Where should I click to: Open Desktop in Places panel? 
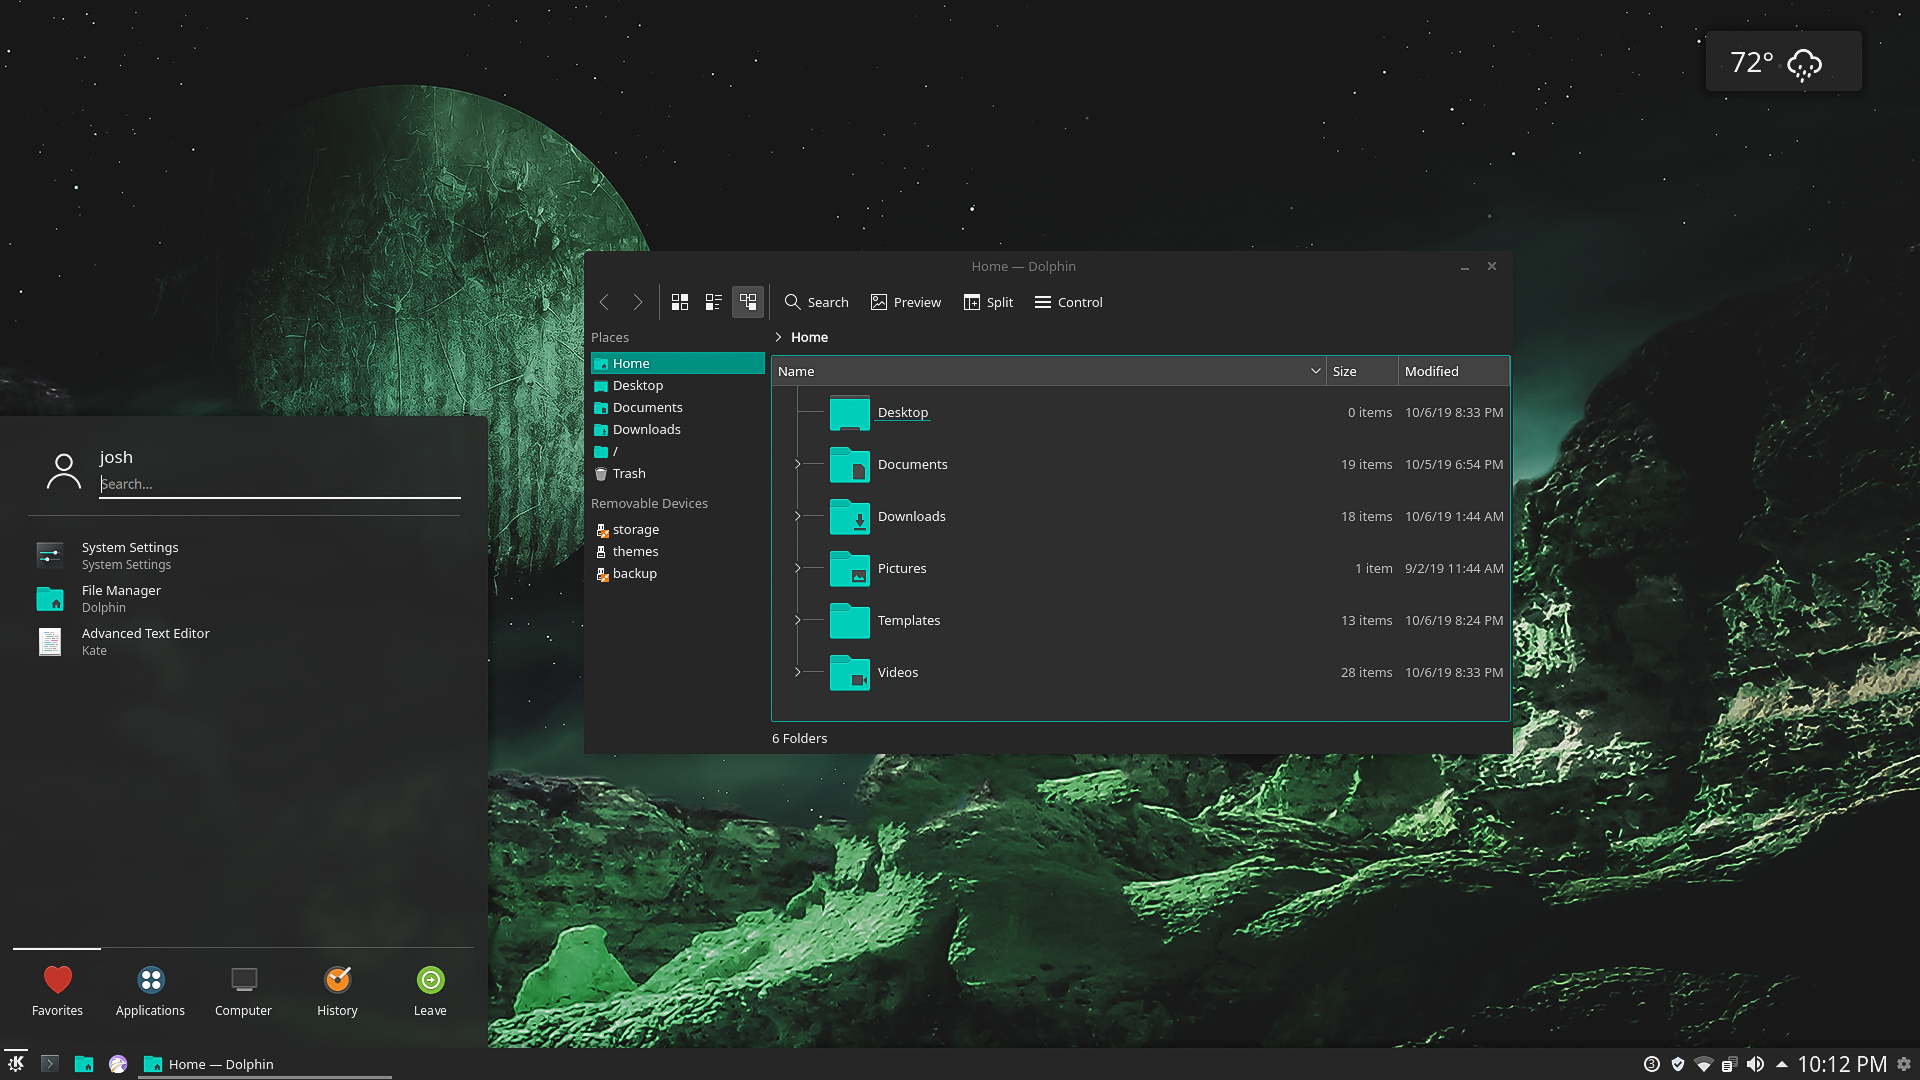[x=678, y=385]
